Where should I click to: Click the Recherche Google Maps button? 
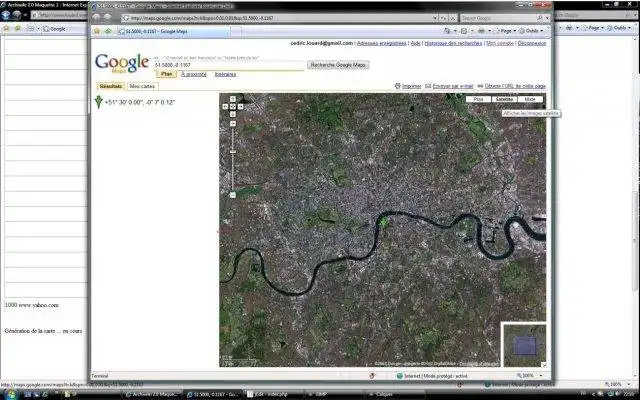click(x=338, y=65)
